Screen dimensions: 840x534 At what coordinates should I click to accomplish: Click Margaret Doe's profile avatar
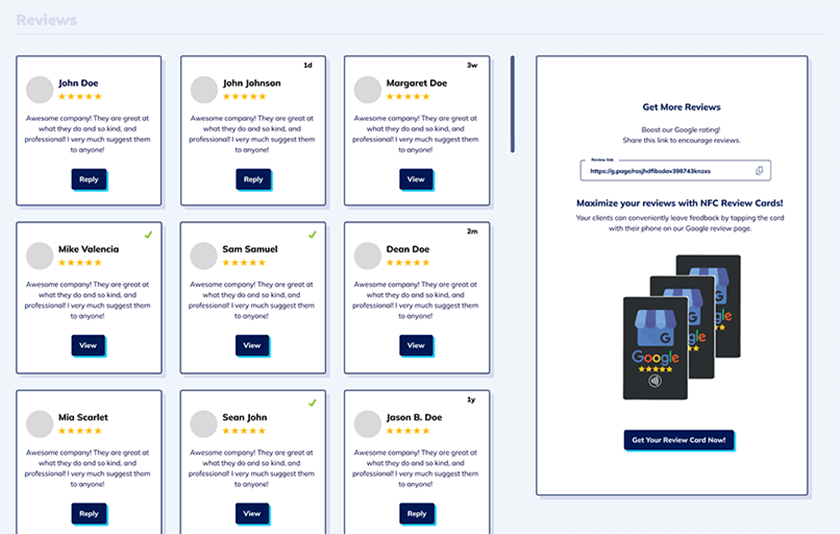tap(367, 90)
